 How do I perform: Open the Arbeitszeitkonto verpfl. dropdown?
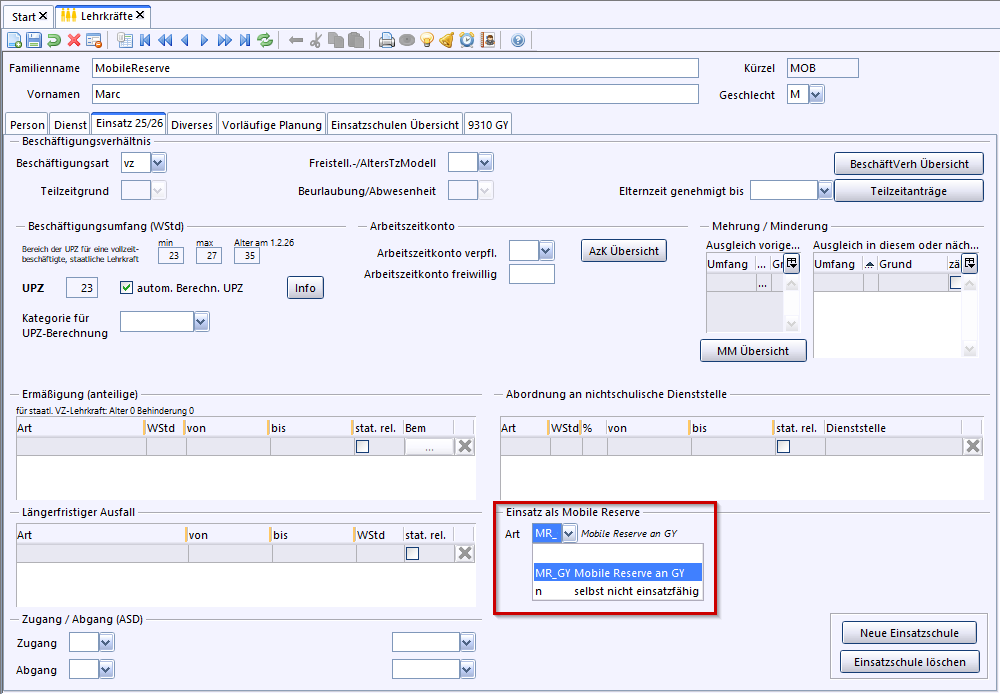click(x=546, y=251)
